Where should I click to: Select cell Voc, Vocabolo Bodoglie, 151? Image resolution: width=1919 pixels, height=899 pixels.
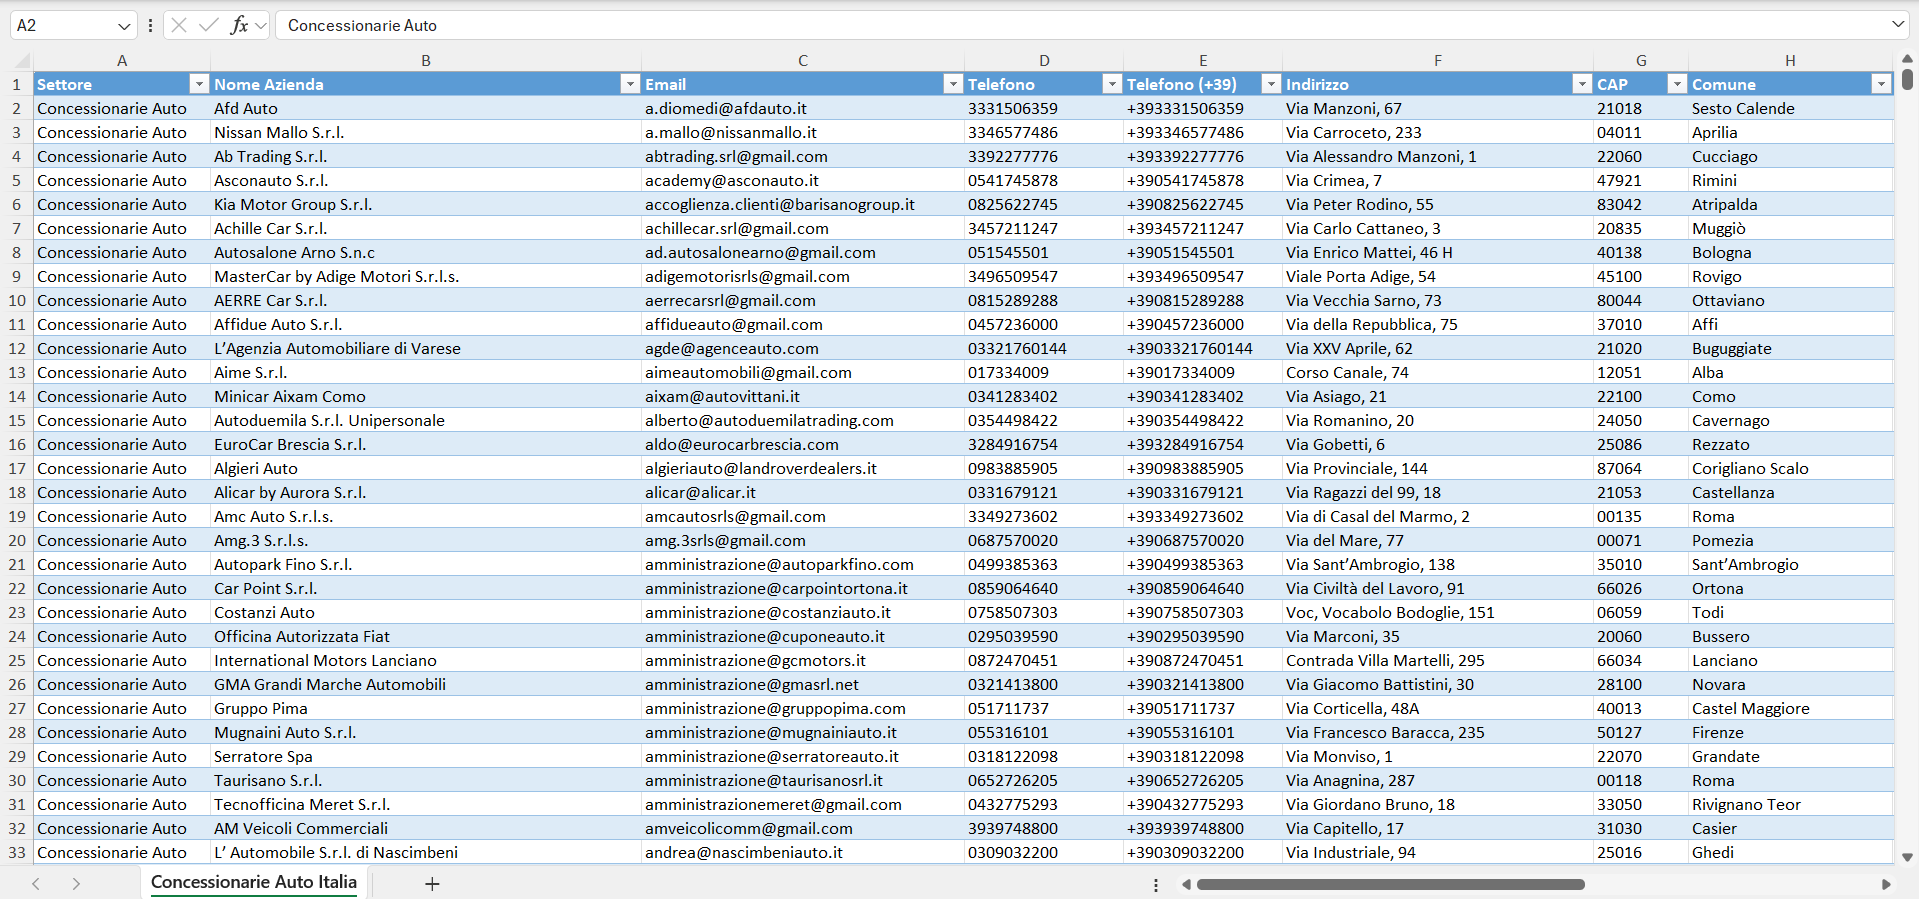[1438, 612]
